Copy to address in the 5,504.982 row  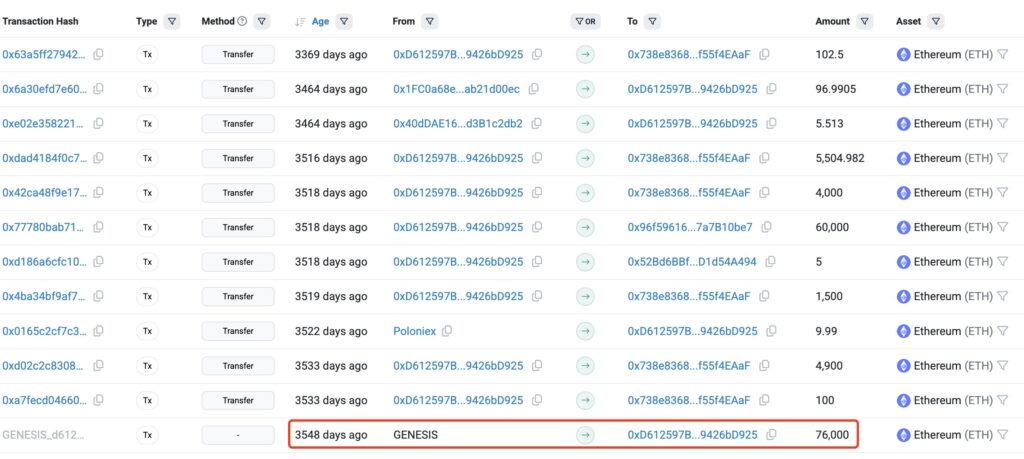pos(764,158)
